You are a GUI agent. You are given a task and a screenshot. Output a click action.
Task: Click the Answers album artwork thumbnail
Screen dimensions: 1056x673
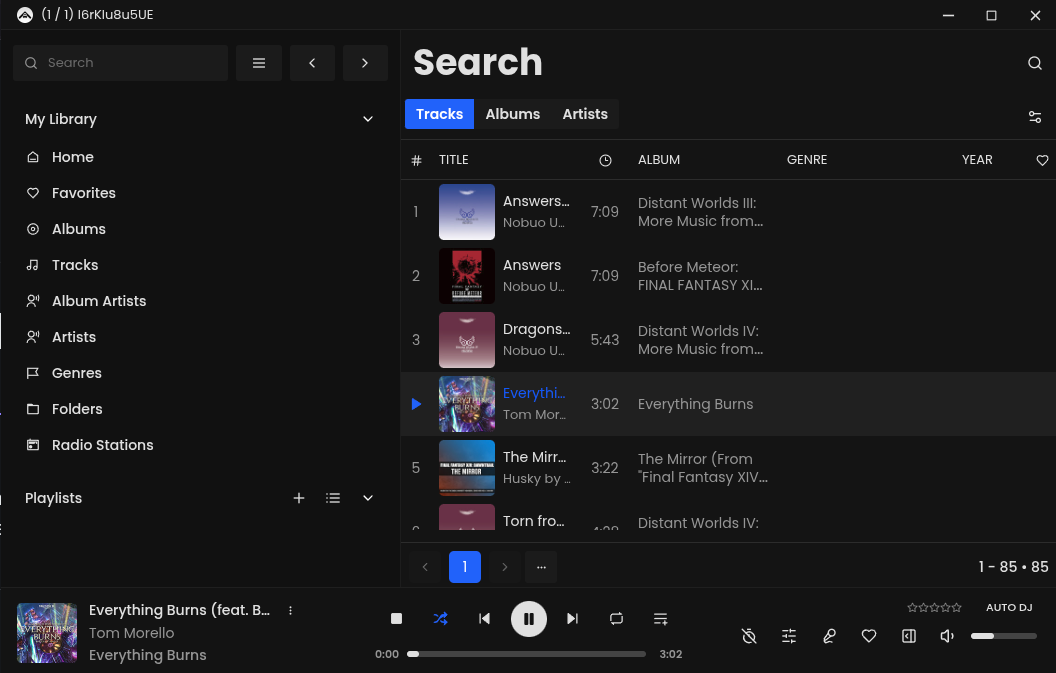467,275
